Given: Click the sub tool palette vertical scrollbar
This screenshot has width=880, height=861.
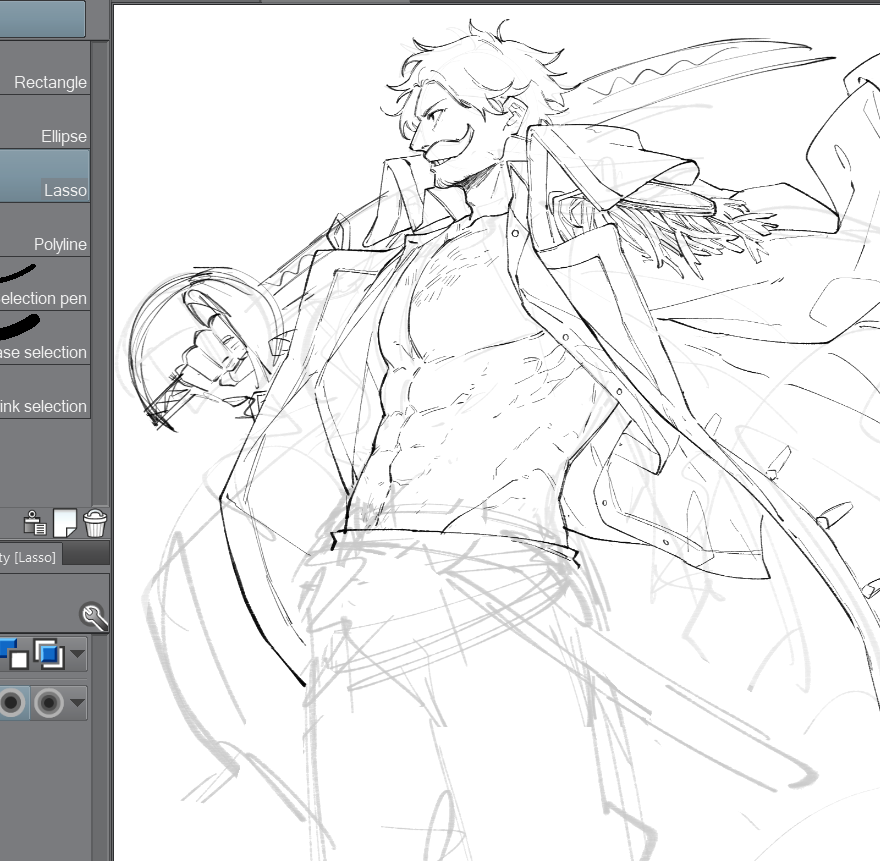Looking at the screenshot, I should 99,272.
